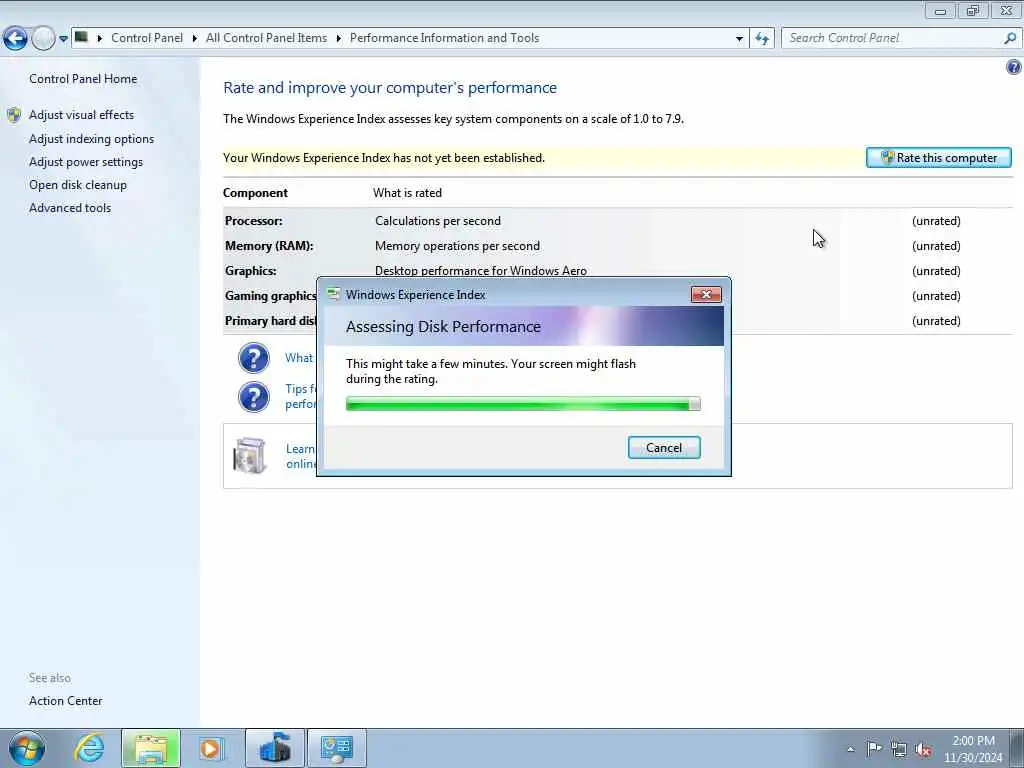Open Windows Media Player taskbar icon
Image resolution: width=1024 pixels, height=768 pixels.
coord(211,748)
